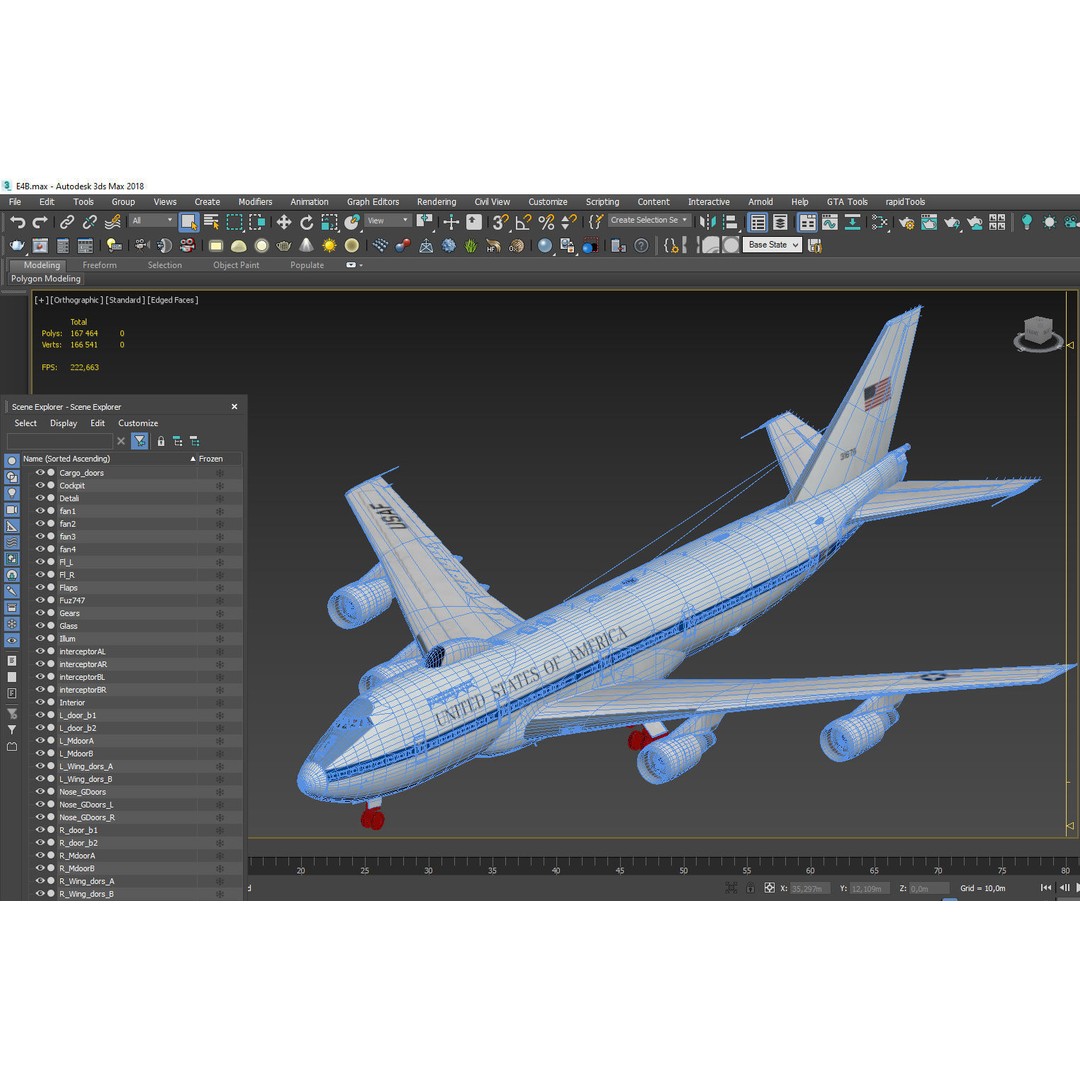Pick the Rectangular Selection Region tool

(x=234, y=222)
